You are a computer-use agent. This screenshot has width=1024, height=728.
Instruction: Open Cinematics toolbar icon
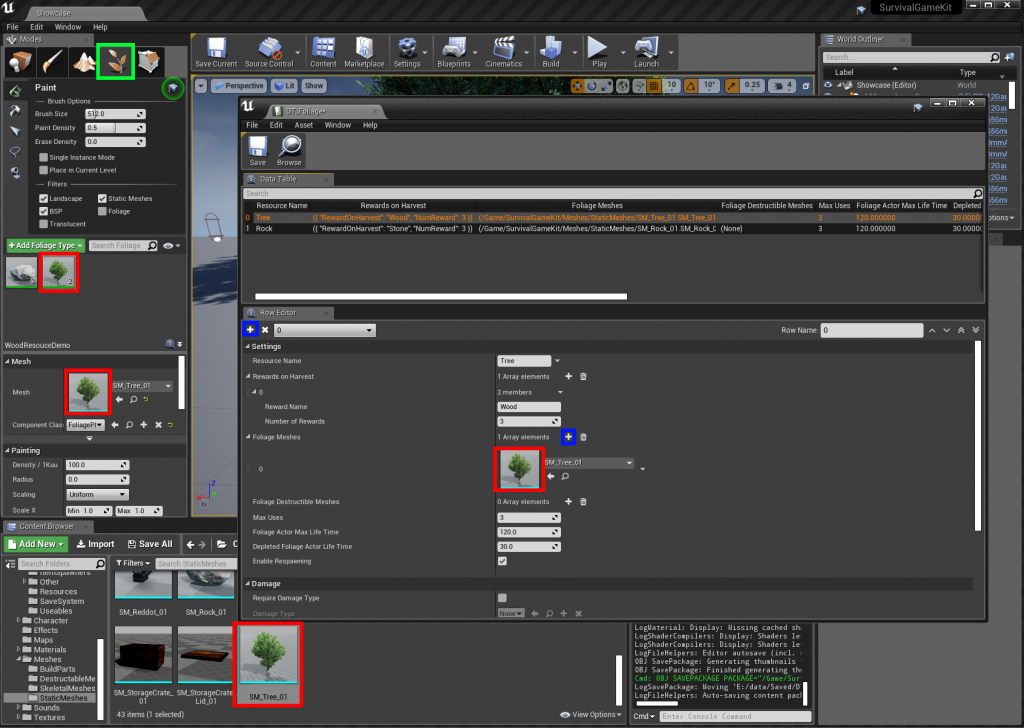coord(504,52)
